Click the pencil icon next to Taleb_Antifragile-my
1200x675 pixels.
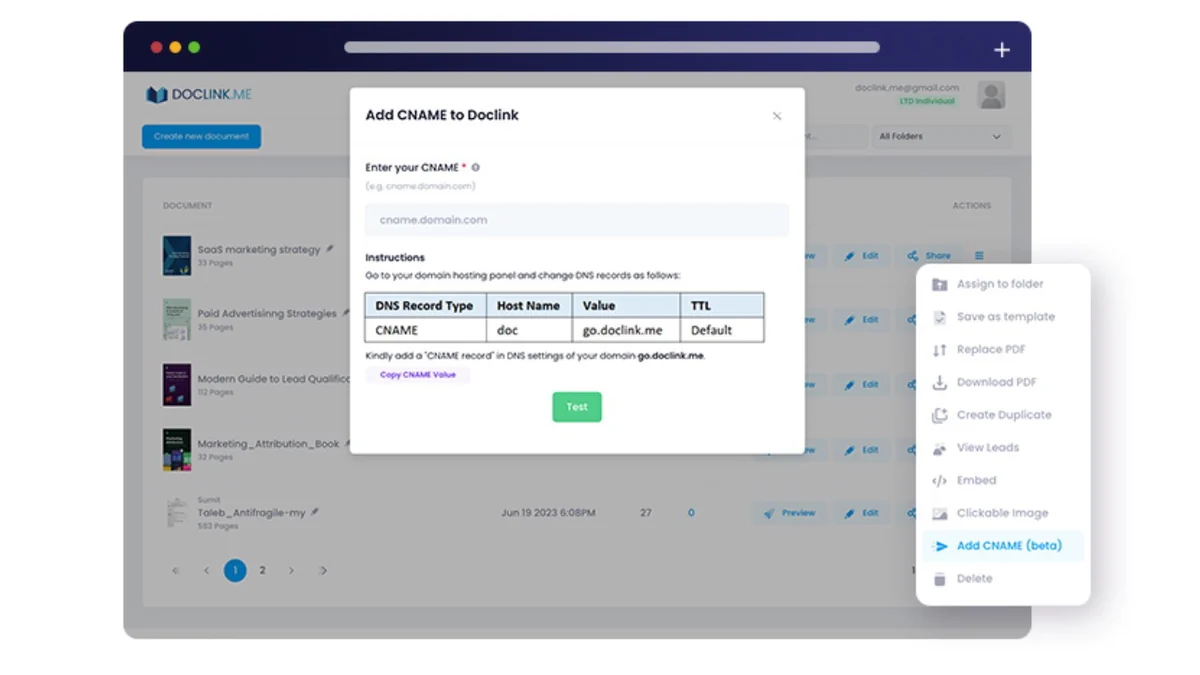[x=315, y=512]
